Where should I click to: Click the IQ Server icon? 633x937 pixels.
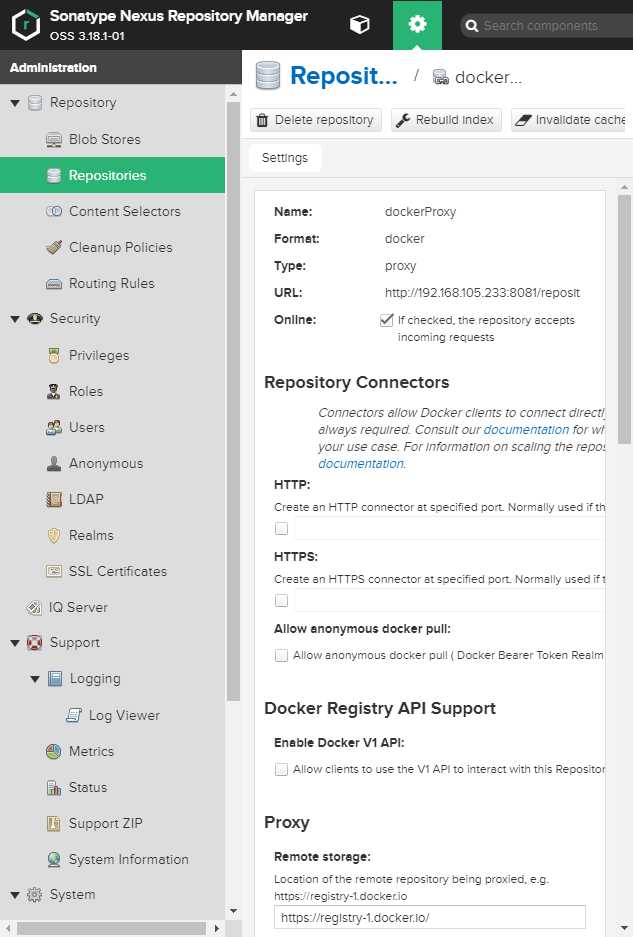[34, 608]
